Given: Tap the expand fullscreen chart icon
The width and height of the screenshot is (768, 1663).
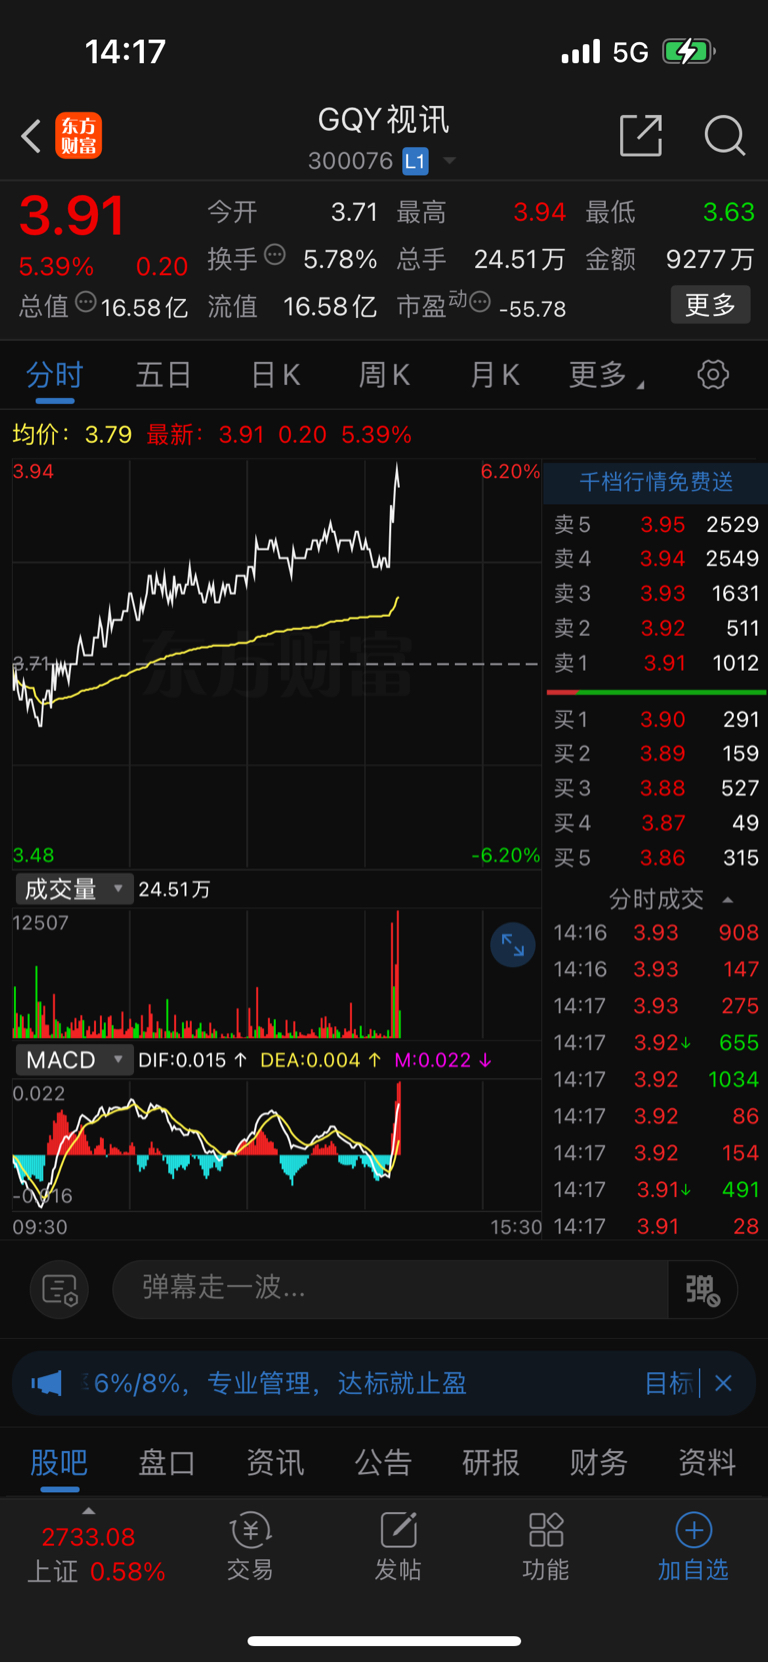Looking at the screenshot, I should click(x=512, y=945).
